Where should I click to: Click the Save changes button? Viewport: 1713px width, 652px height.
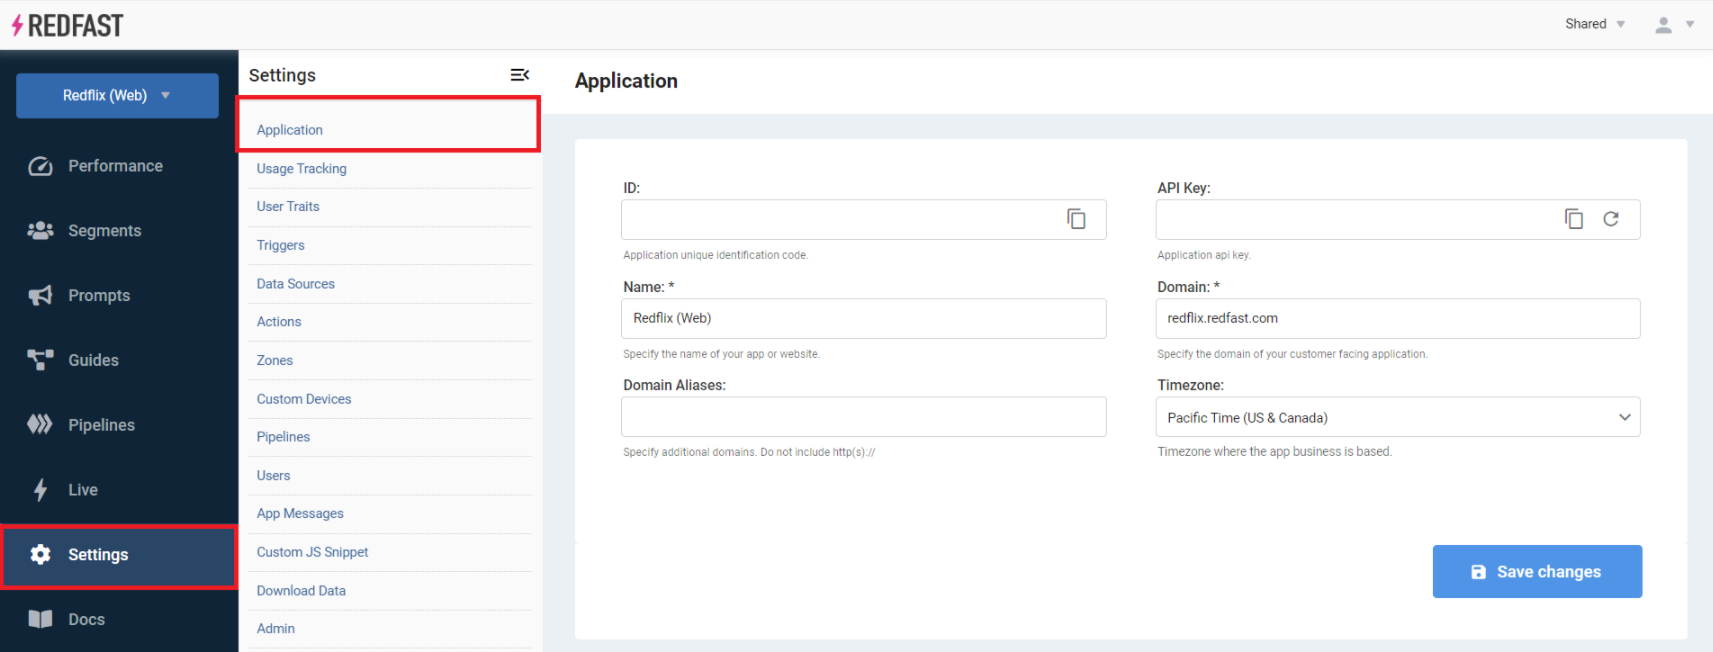(x=1537, y=571)
